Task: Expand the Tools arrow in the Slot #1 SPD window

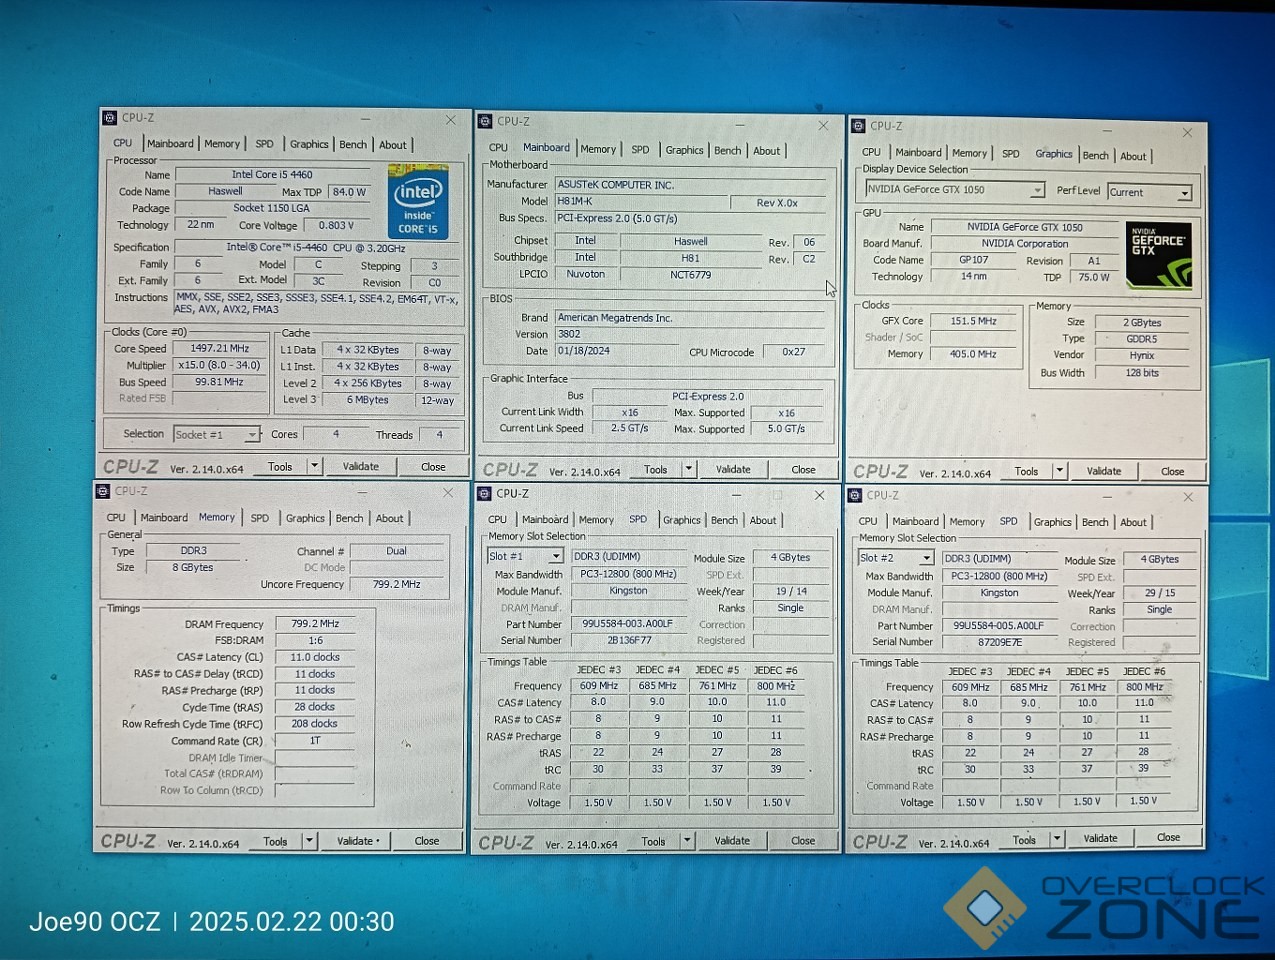Action: pyautogui.click(x=687, y=841)
